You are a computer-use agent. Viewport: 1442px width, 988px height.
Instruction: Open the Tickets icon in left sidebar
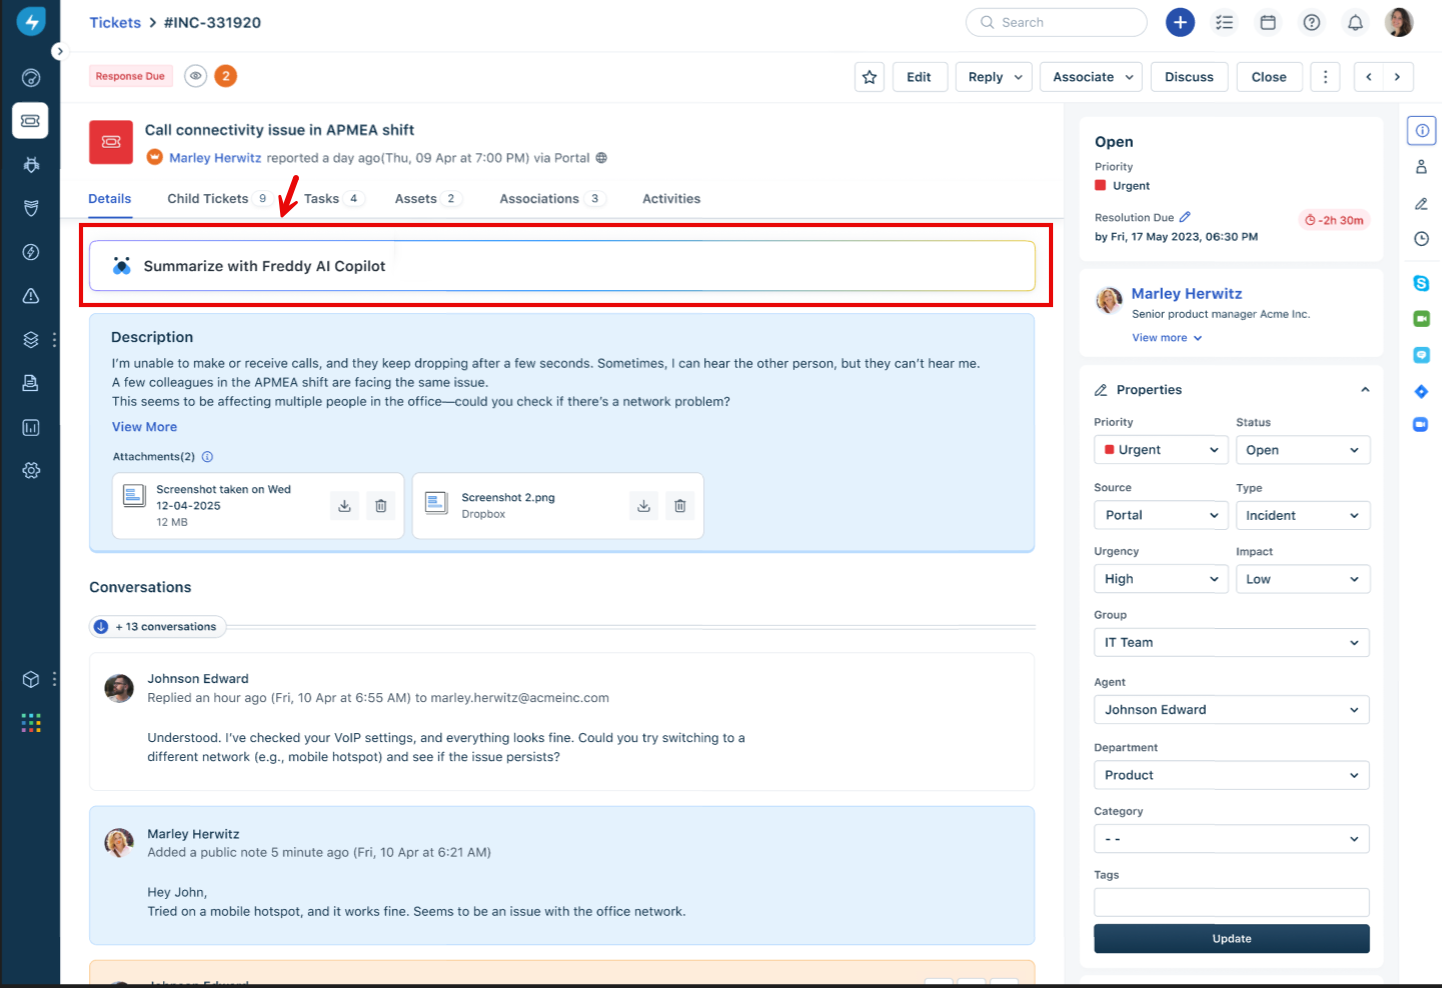pos(31,121)
